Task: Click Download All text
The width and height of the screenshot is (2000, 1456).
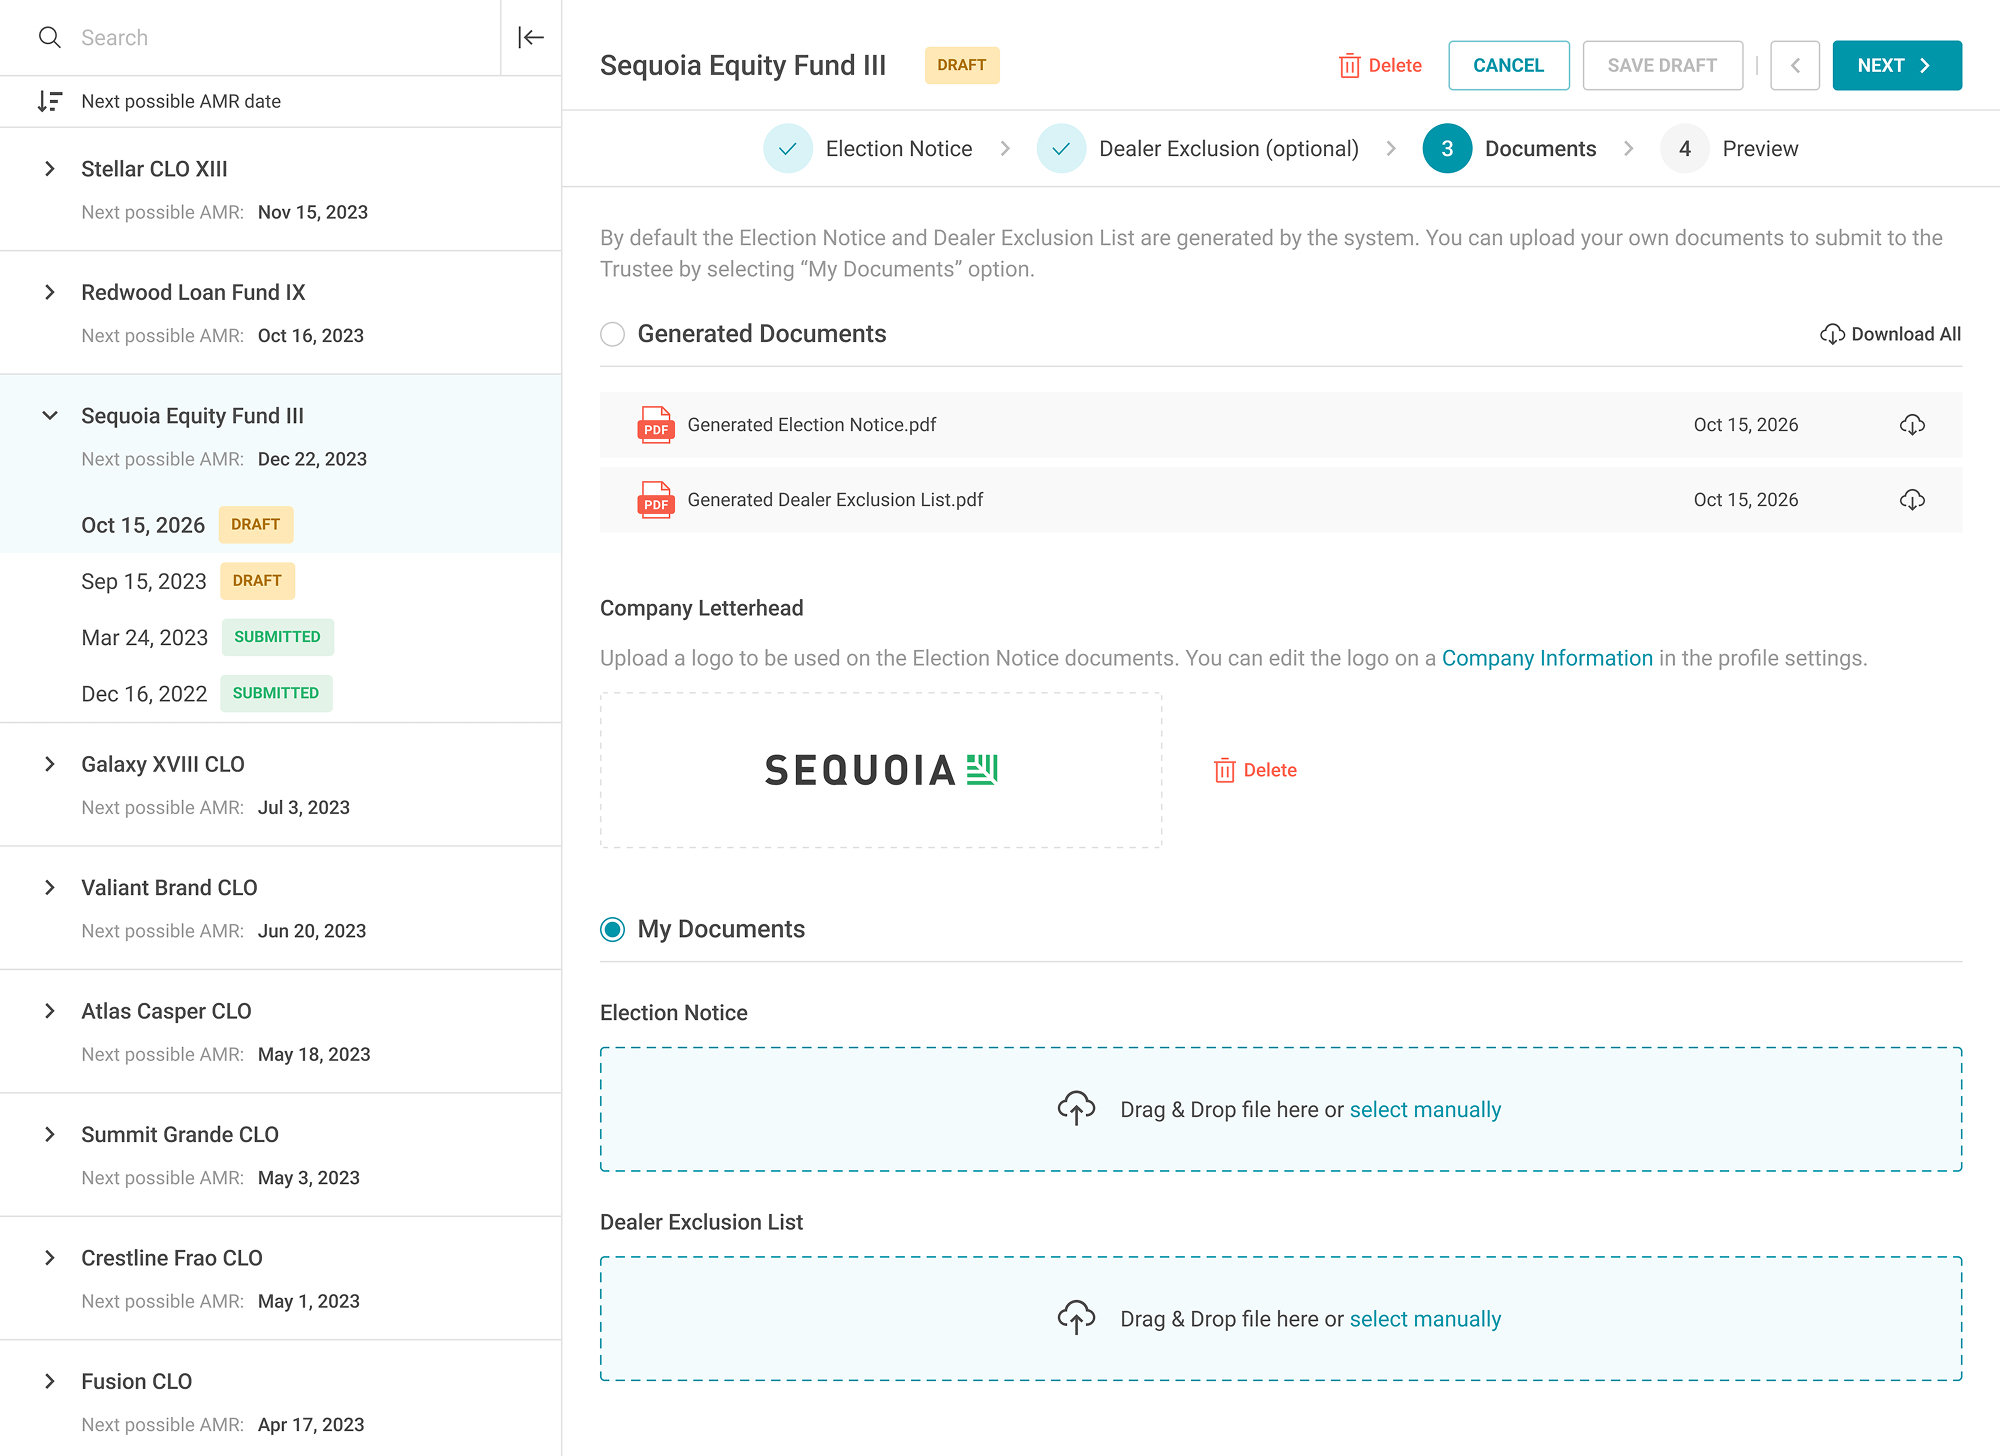Action: (x=1906, y=334)
